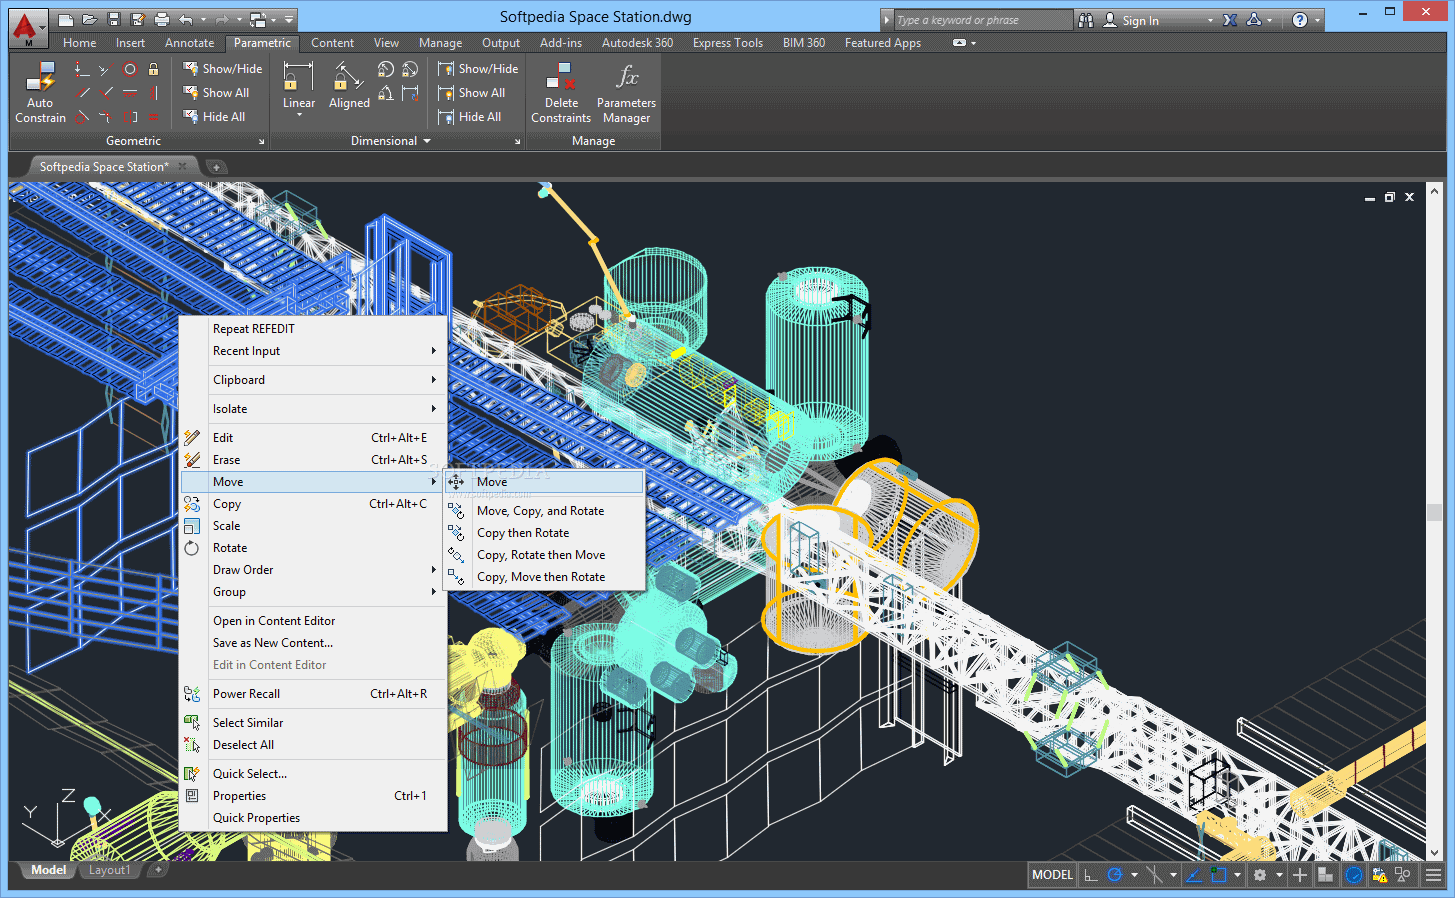The image size is (1455, 898).
Task: Switch to the Annotate ribbon tab
Action: pyautogui.click(x=189, y=43)
